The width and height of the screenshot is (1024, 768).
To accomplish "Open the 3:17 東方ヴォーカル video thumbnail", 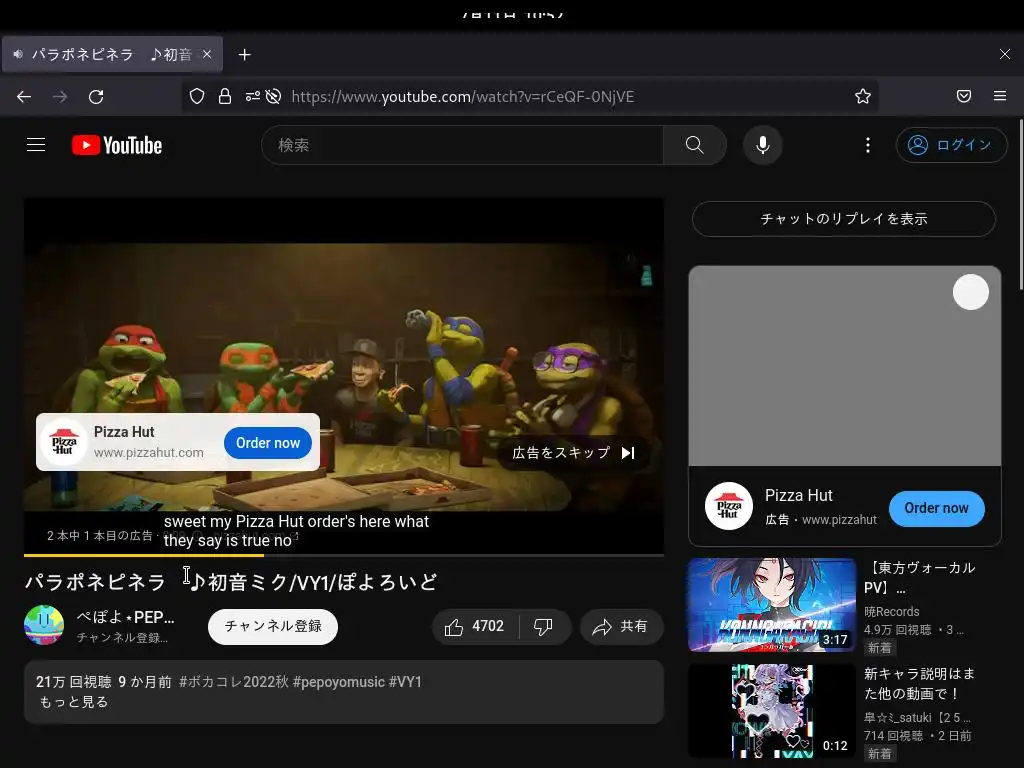I will tap(772, 605).
